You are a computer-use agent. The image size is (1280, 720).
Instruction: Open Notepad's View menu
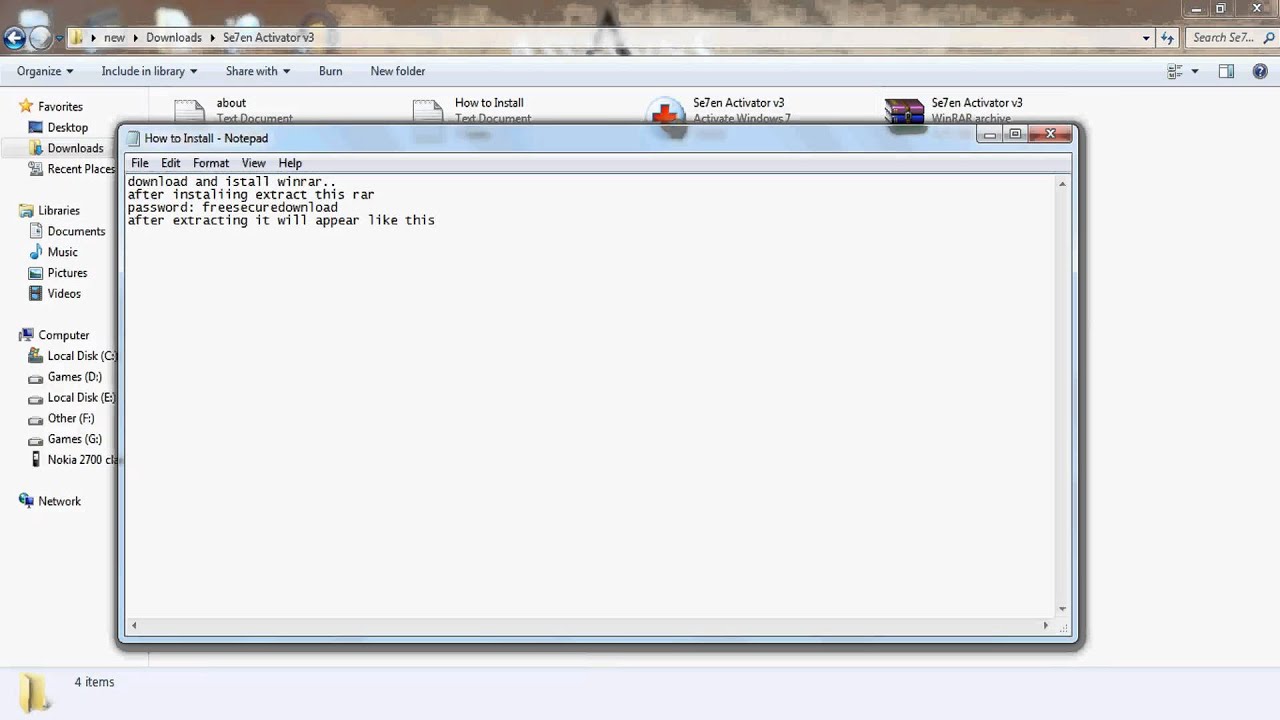click(253, 163)
